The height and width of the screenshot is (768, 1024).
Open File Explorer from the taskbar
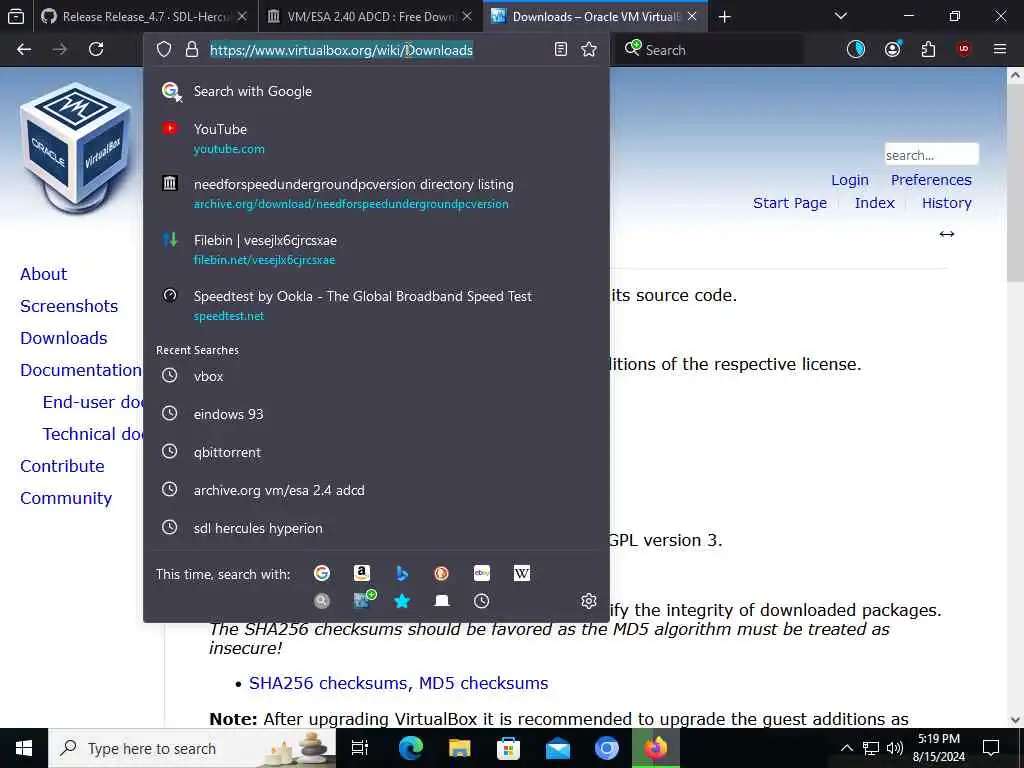[460, 748]
